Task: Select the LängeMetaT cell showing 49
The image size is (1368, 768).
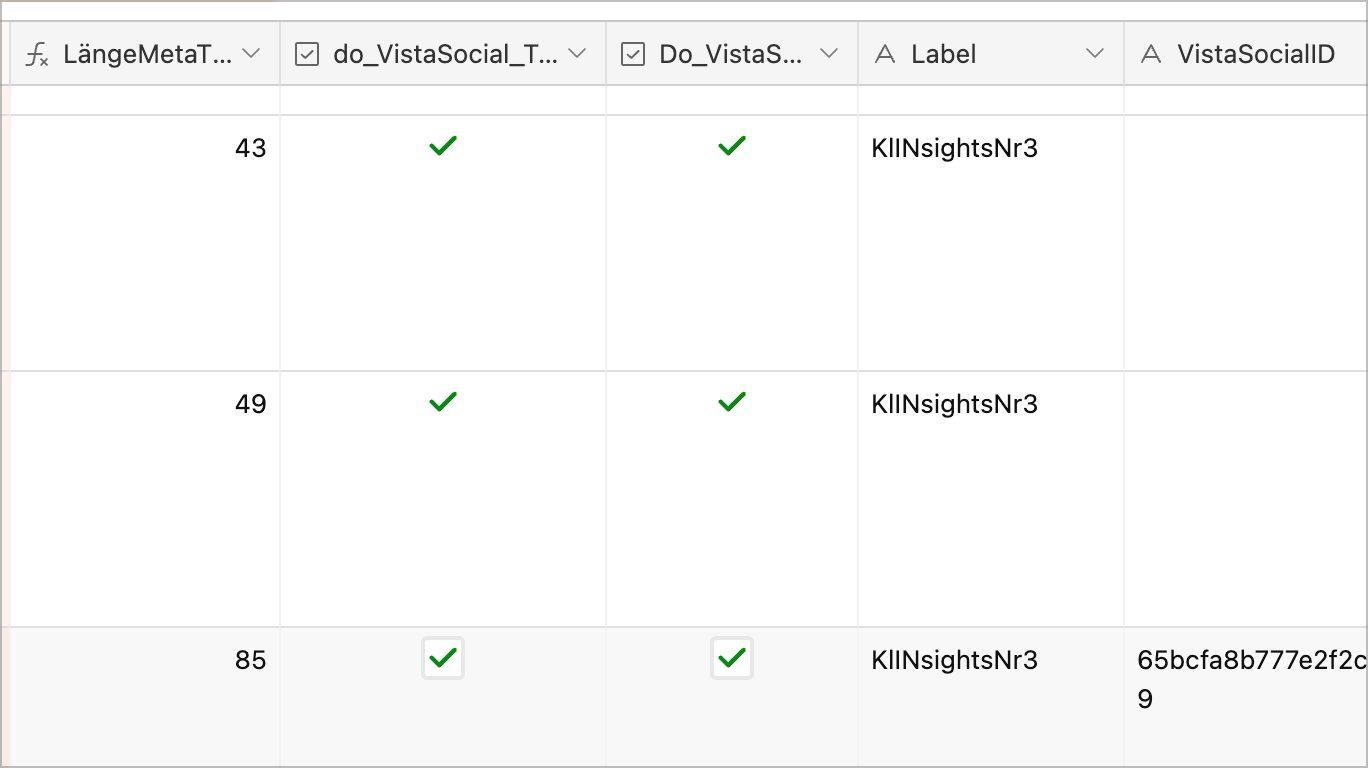Action: coord(145,499)
